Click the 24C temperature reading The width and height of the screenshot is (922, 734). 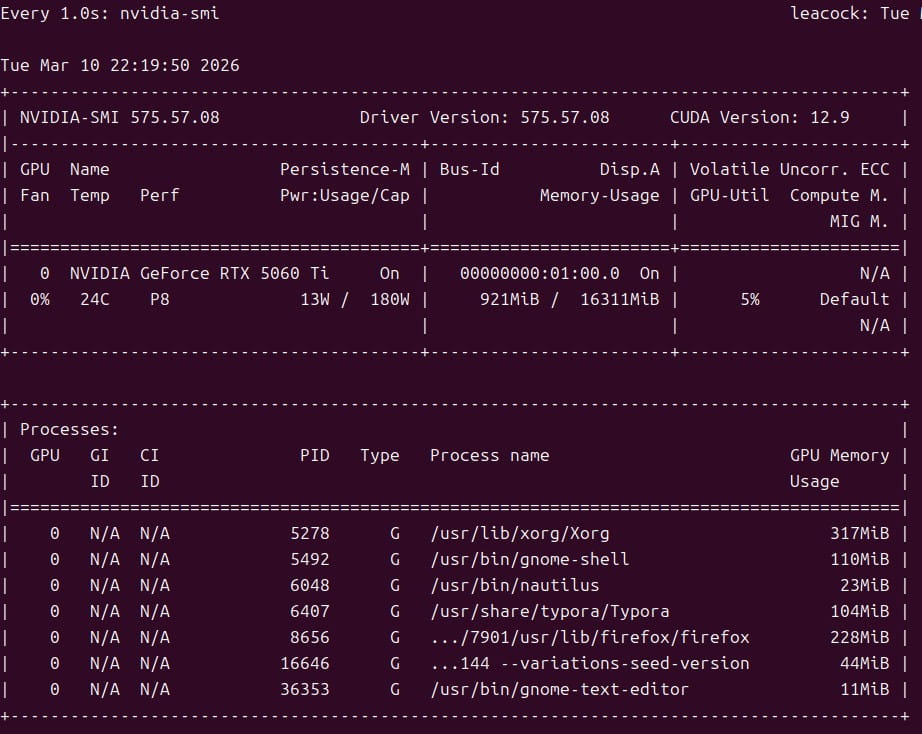[x=95, y=299]
